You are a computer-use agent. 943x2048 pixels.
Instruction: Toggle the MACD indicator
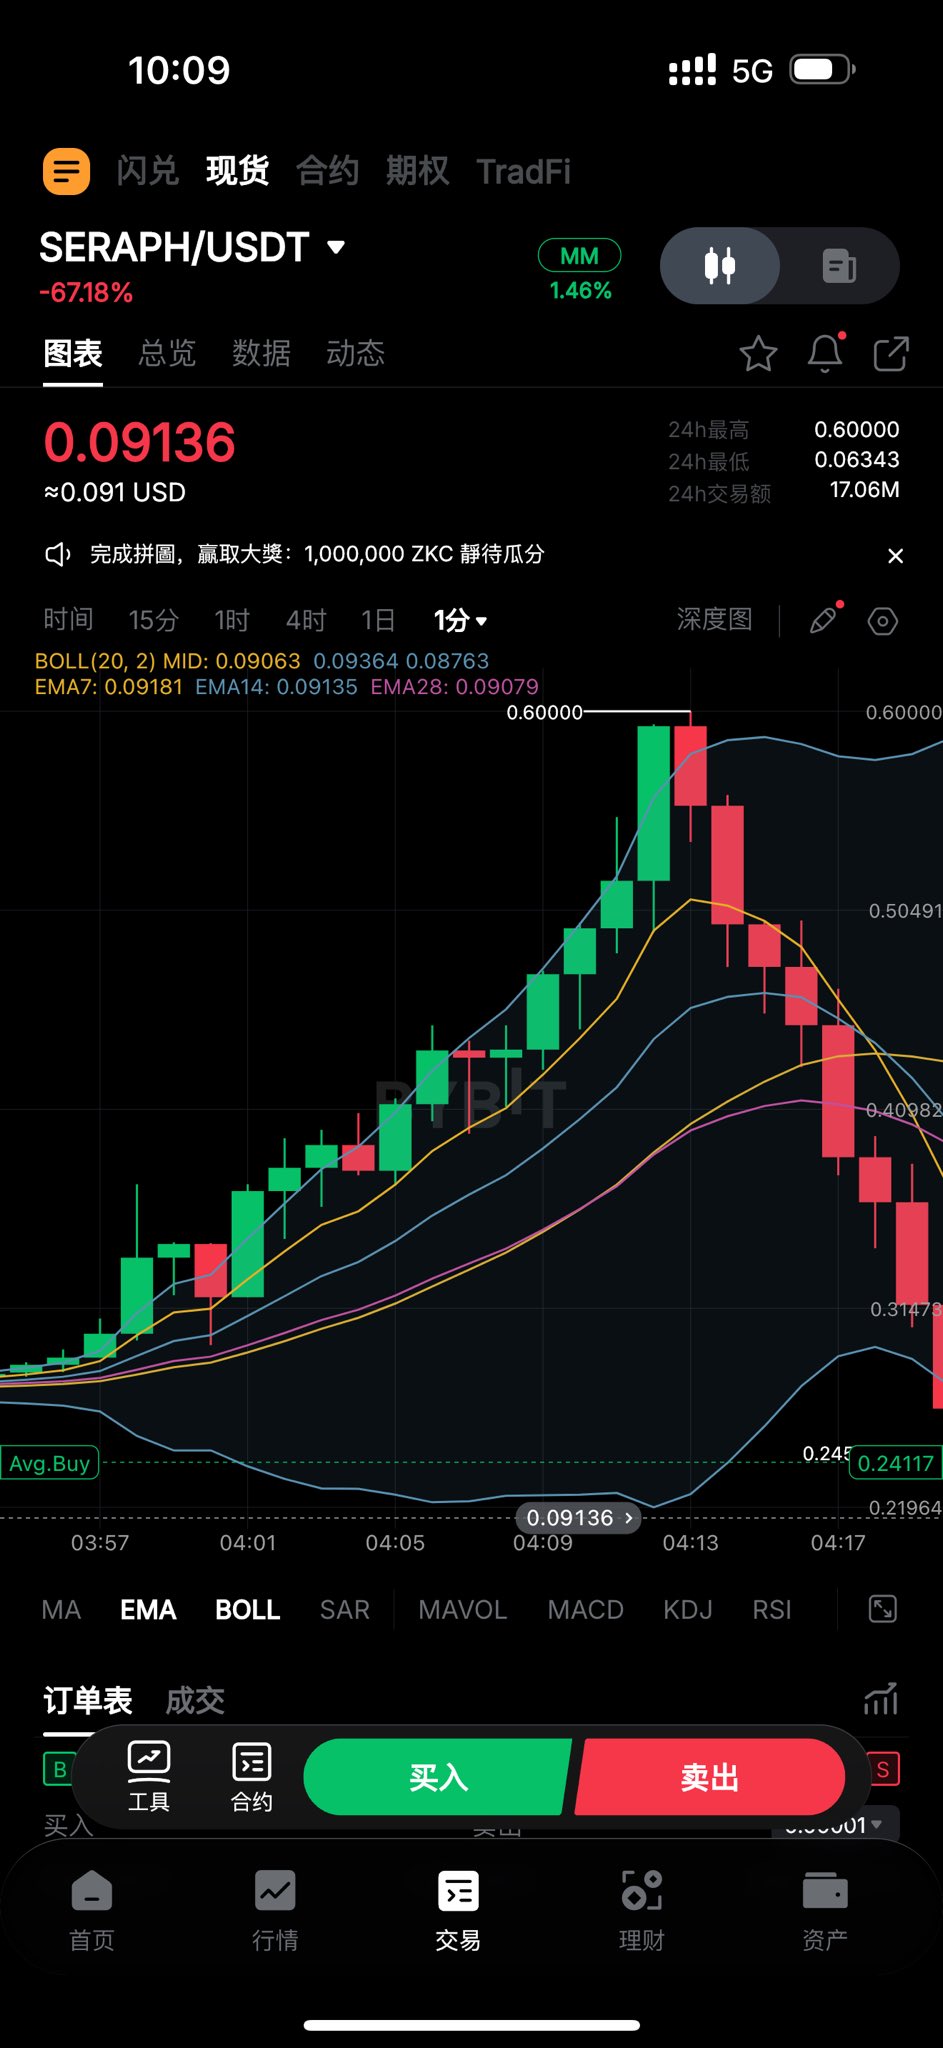point(586,1610)
